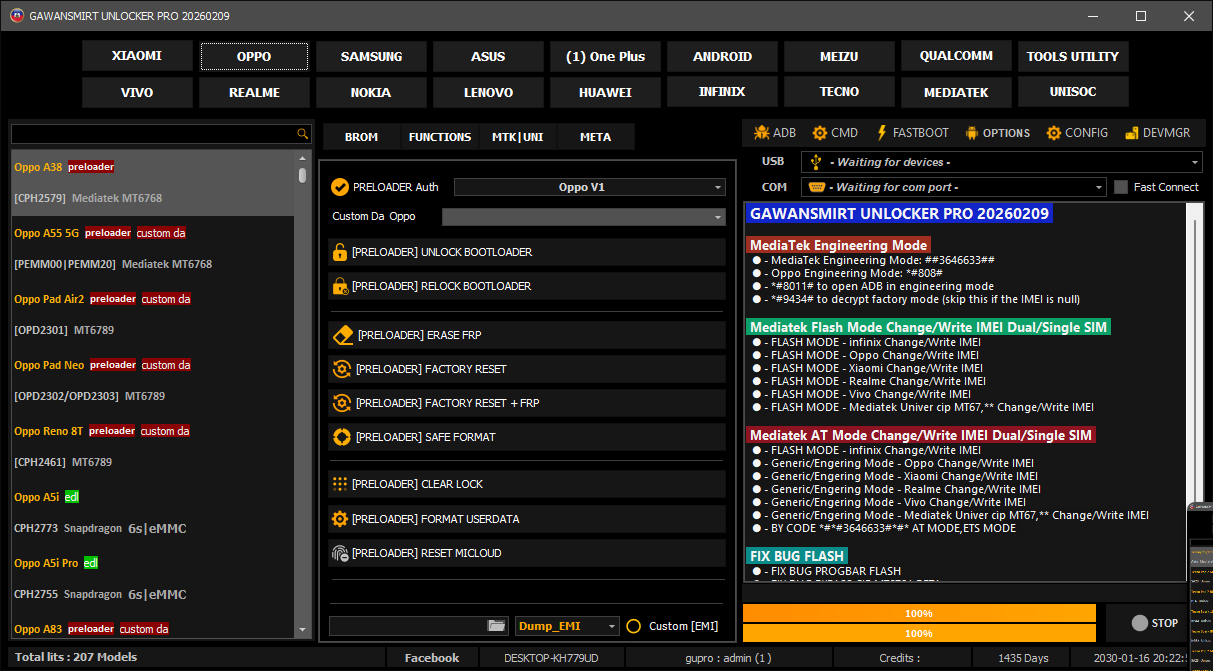Enable the Fast Connect checkbox
The image size is (1213, 671).
(x=1121, y=187)
